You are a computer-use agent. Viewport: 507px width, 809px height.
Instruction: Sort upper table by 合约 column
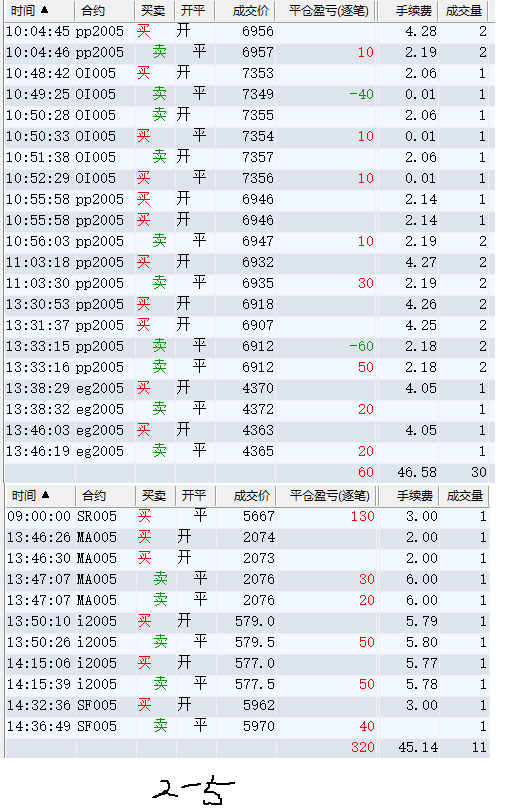[105, 10]
